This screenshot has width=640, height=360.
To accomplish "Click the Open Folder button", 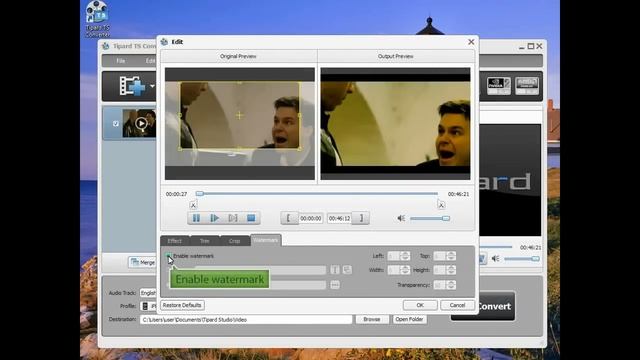I will coord(409,319).
